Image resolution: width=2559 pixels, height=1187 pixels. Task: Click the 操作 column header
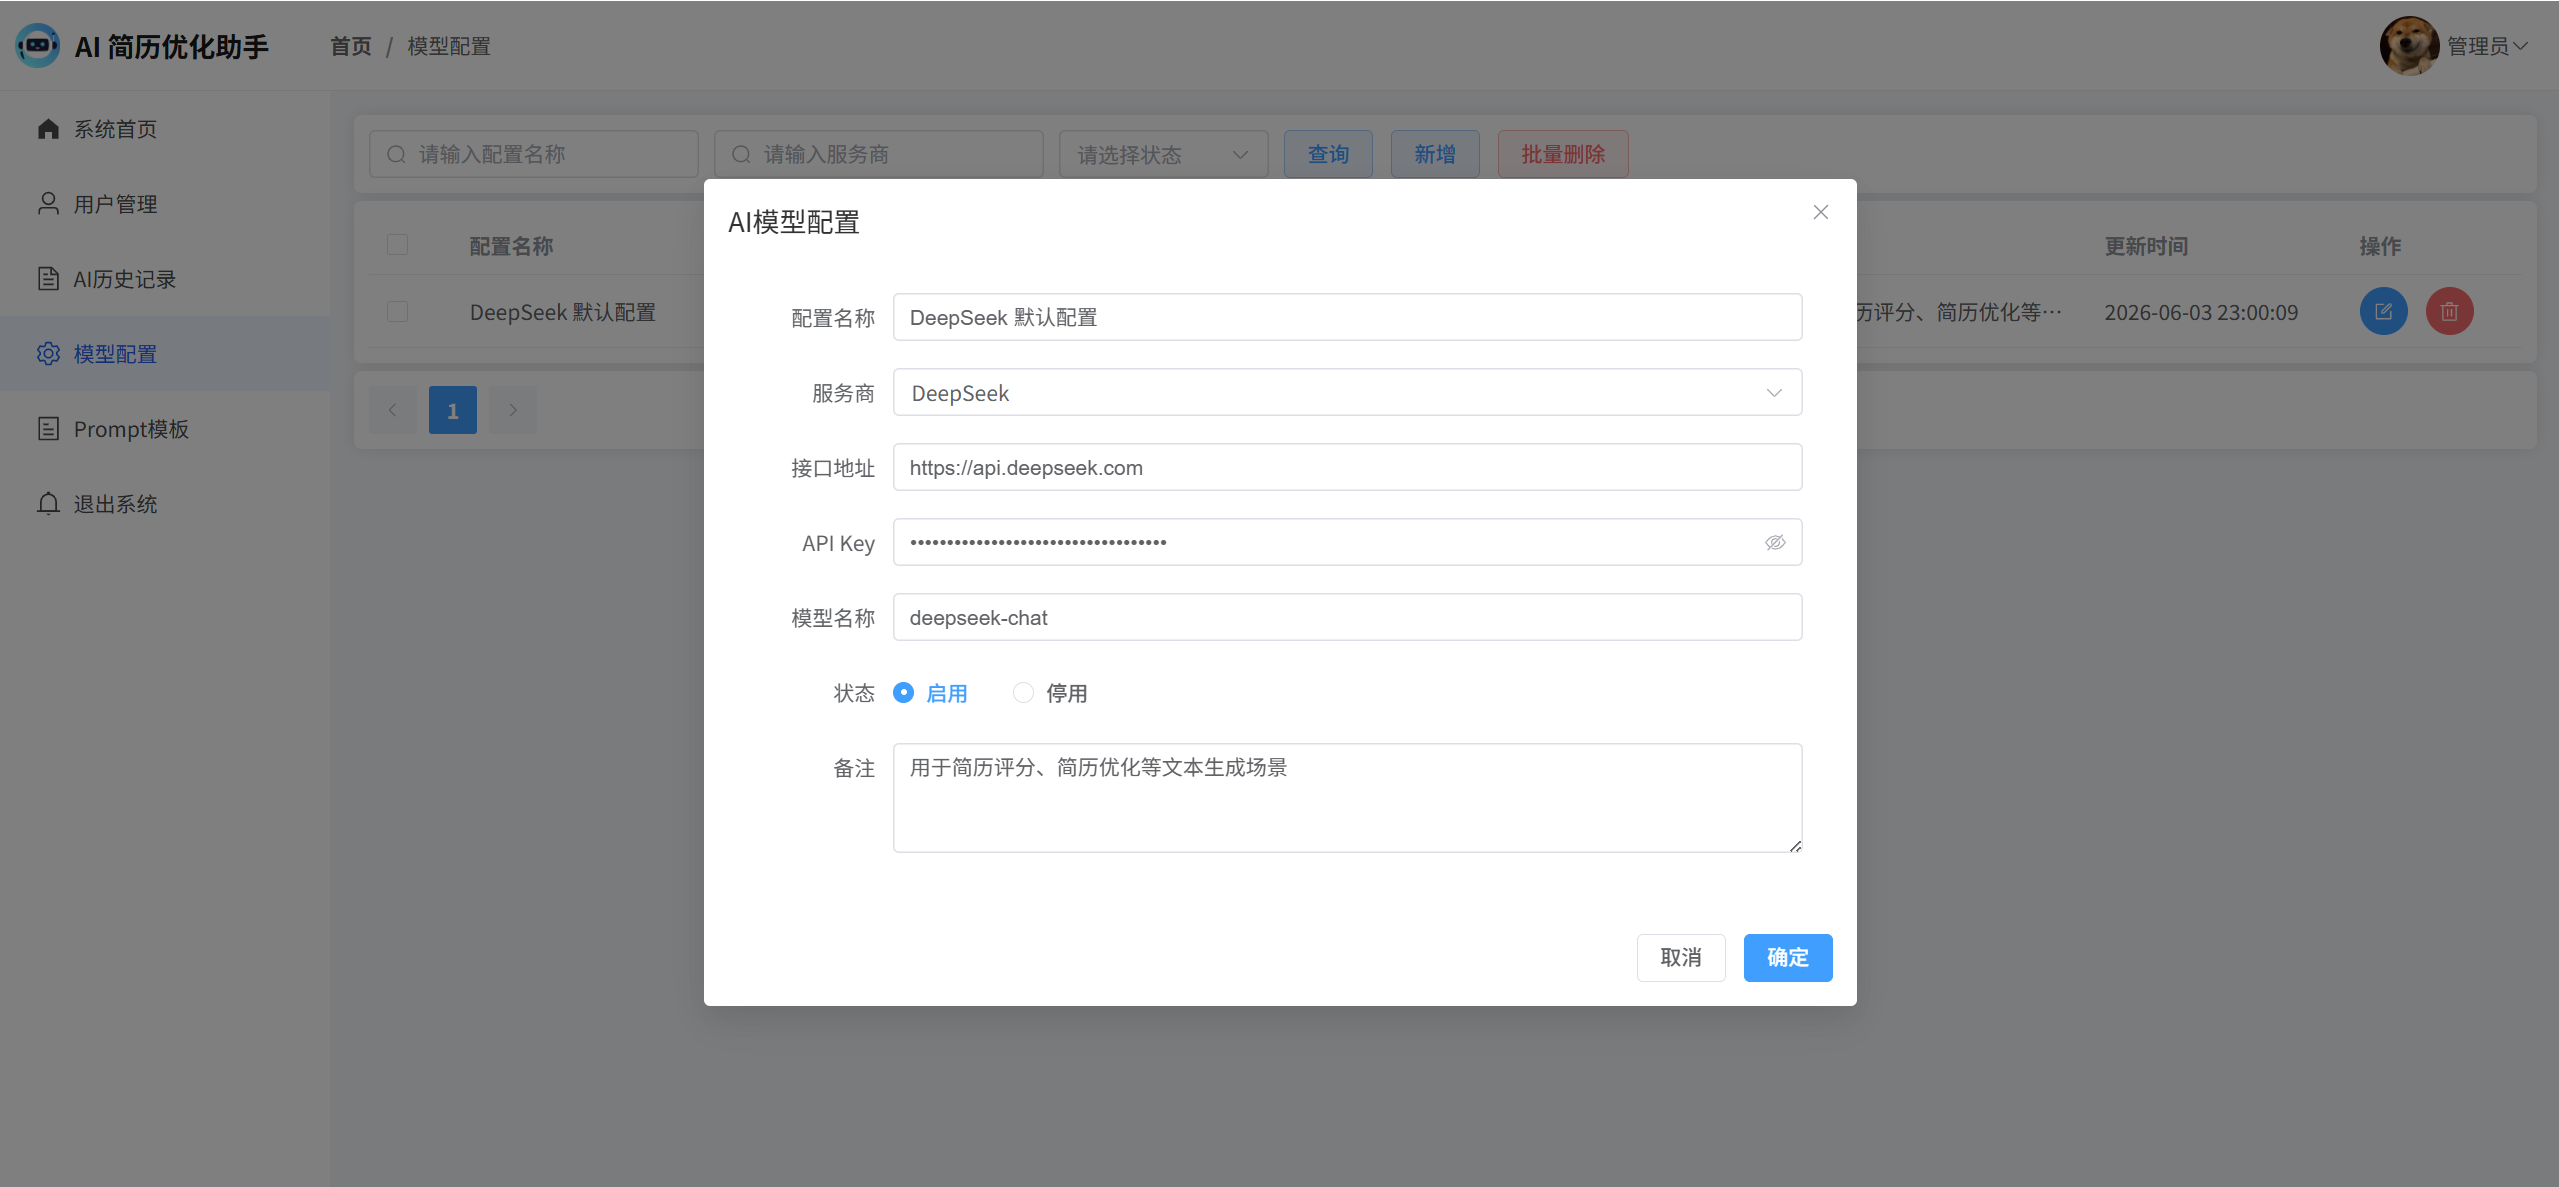pyautogui.click(x=2380, y=246)
